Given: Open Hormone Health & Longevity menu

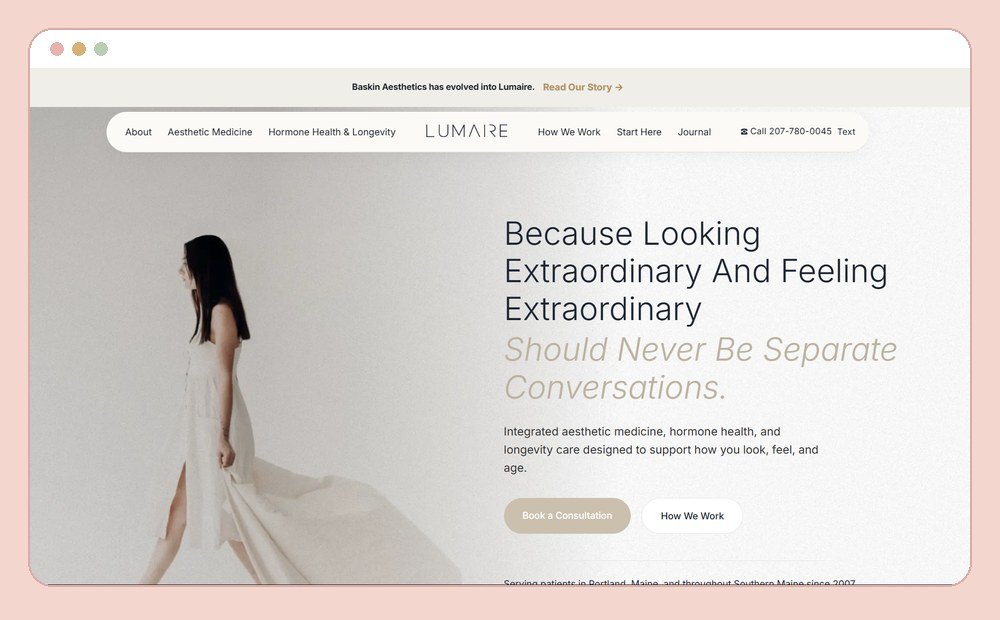Looking at the screenshot, I should (332, 132).
